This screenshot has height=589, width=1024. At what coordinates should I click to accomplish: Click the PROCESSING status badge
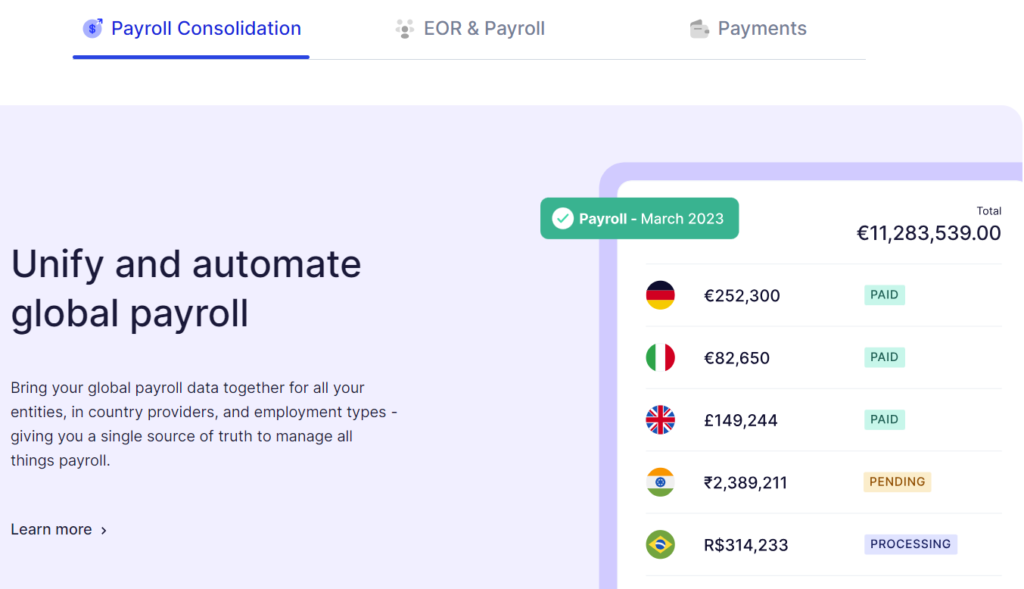coord(910,544)
